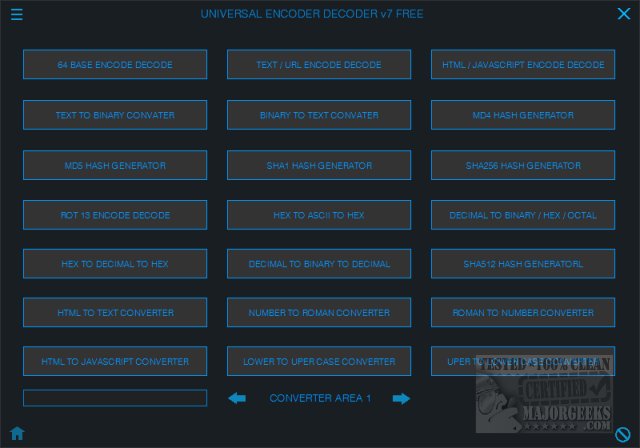Open Decimal to Binary / Hex / Octal

523,215
